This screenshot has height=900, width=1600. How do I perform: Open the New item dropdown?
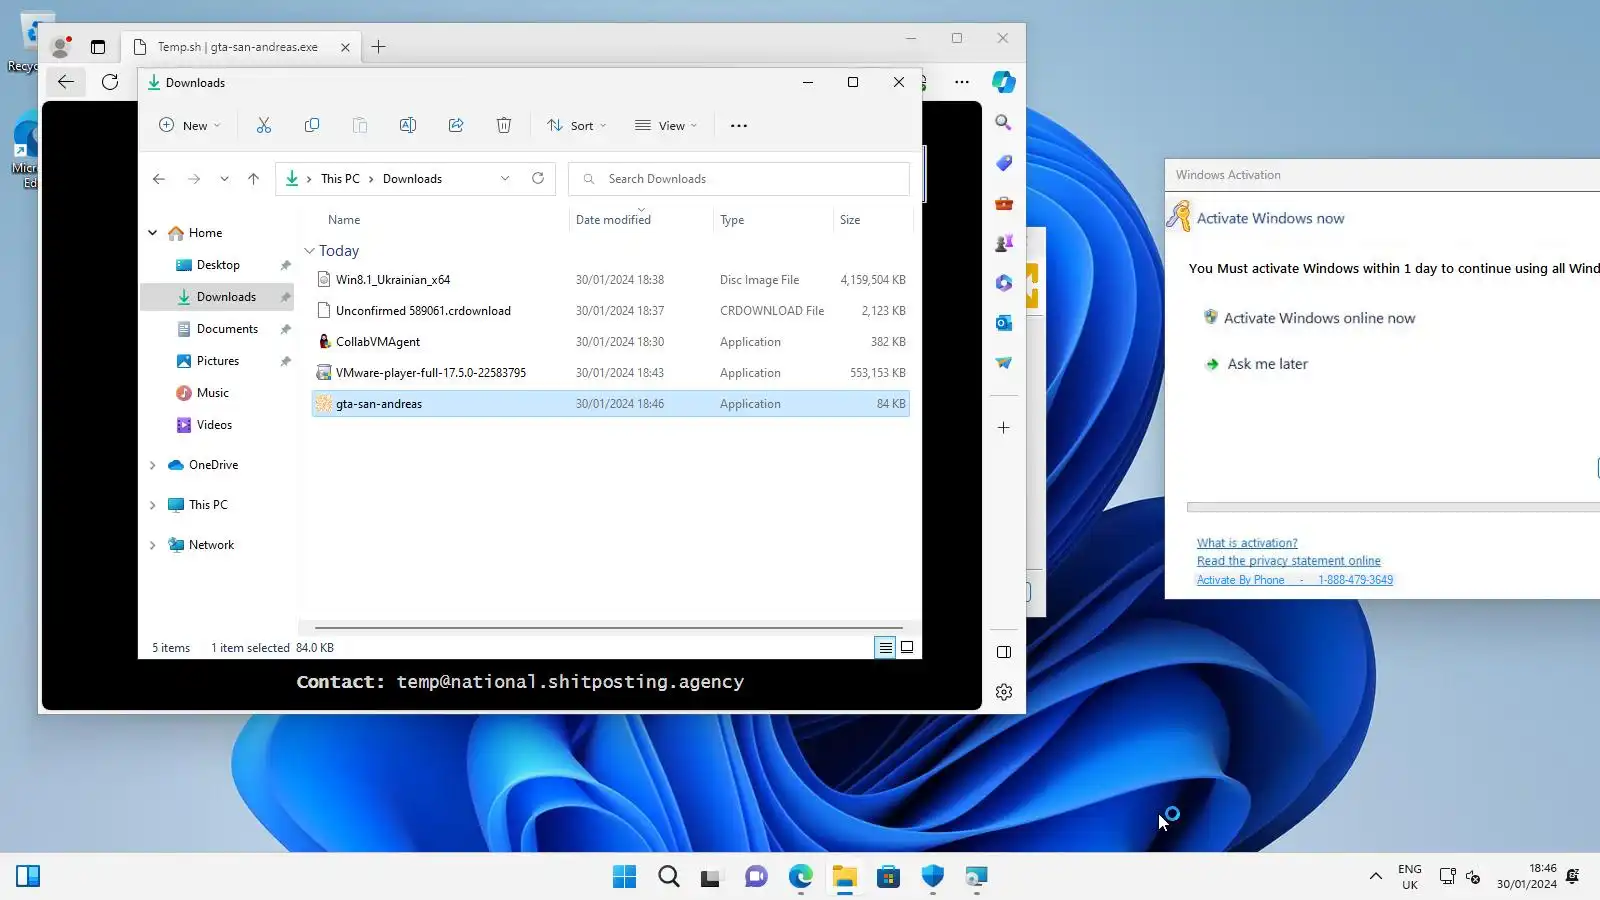[190, 126]
